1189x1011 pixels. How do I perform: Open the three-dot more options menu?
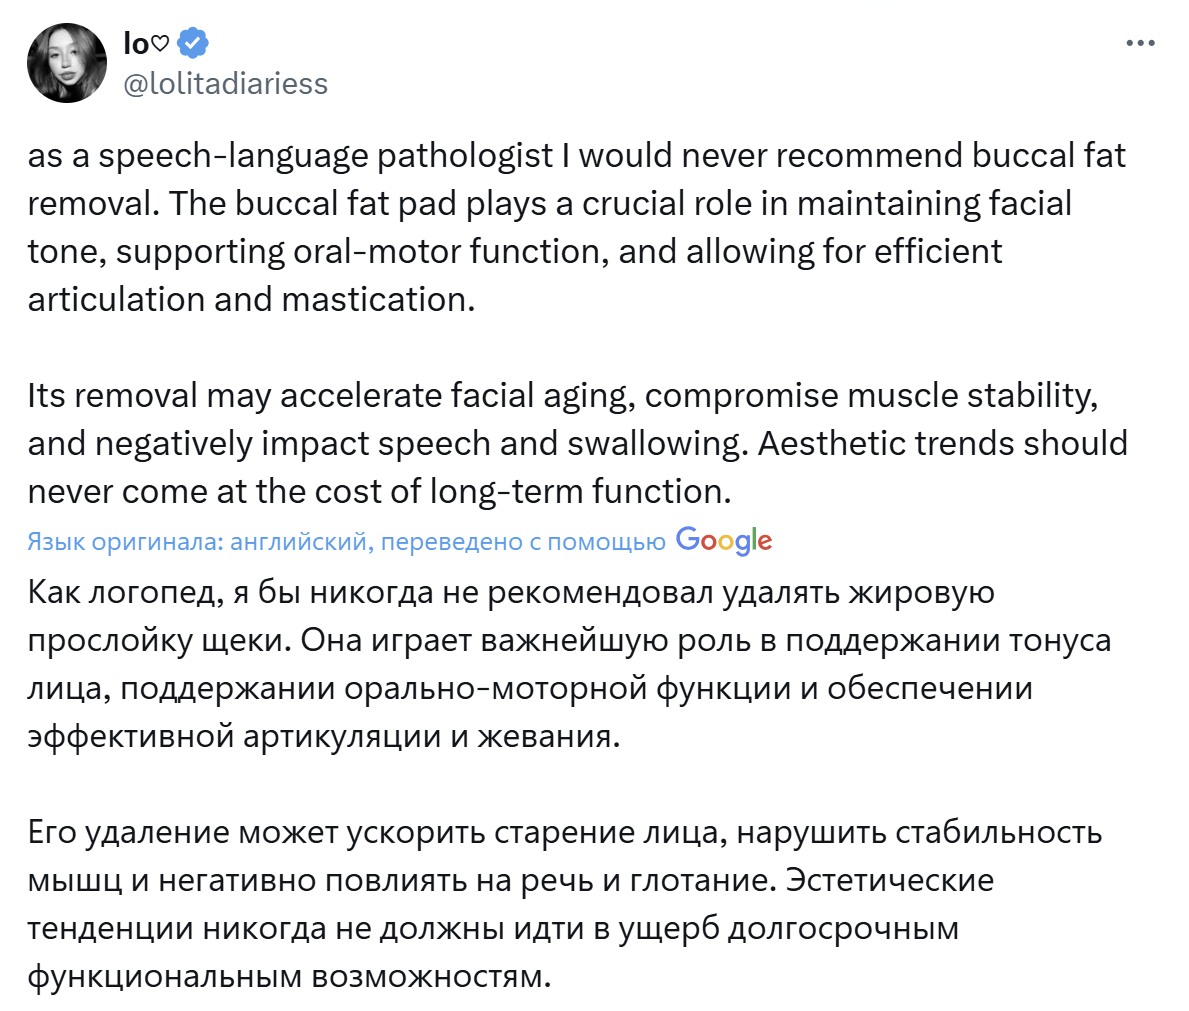point(1140,44)
